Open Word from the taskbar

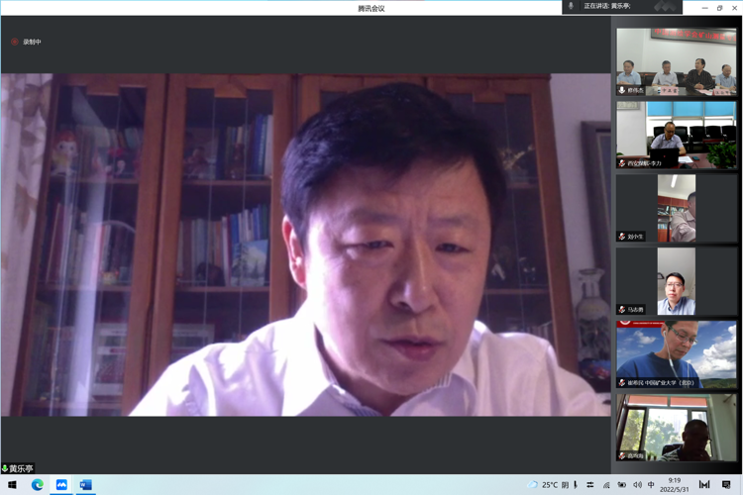[x=85, y=485]
